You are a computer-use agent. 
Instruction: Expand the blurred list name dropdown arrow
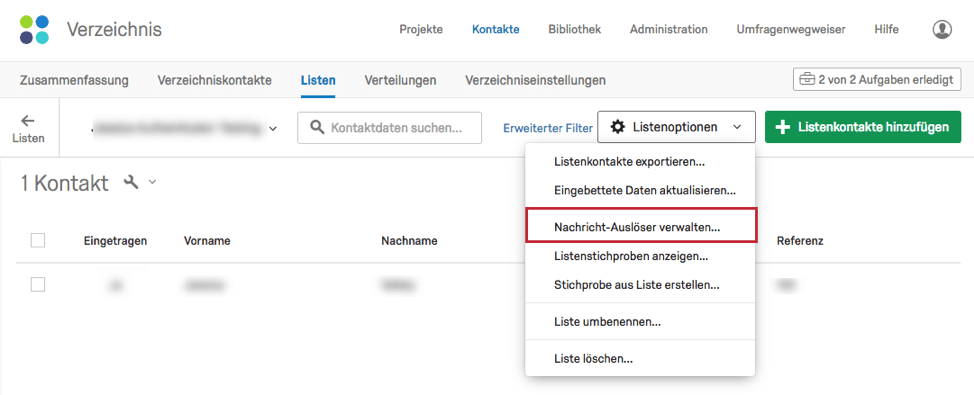pyautogui.click(x=272, y=129)
